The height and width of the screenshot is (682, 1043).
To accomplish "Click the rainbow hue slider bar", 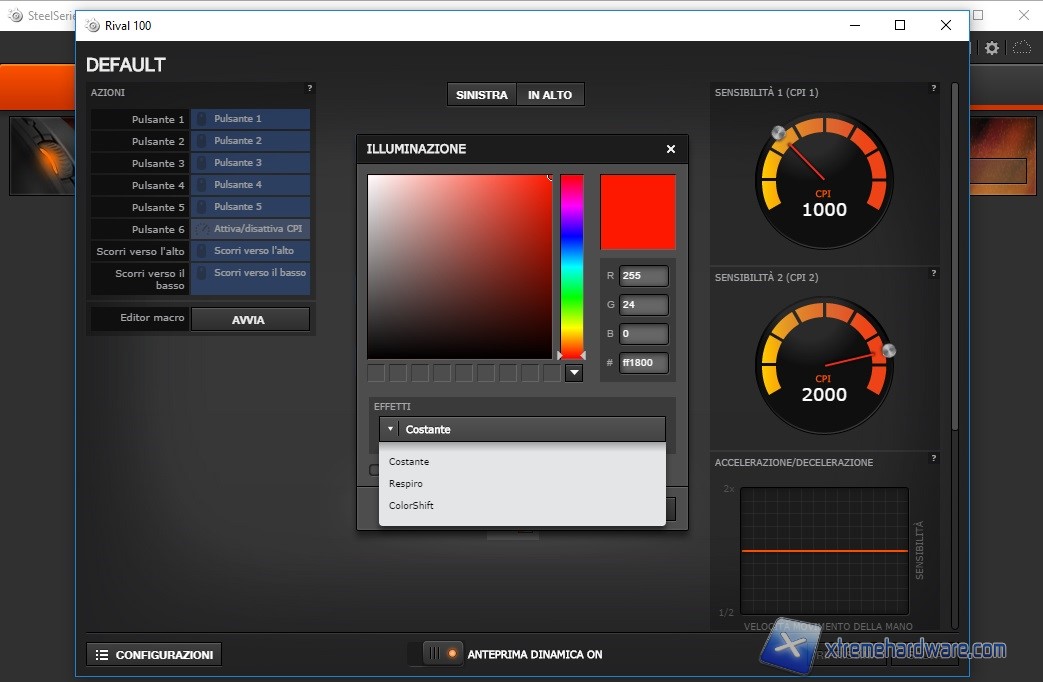I will click(x=572, y=265).
